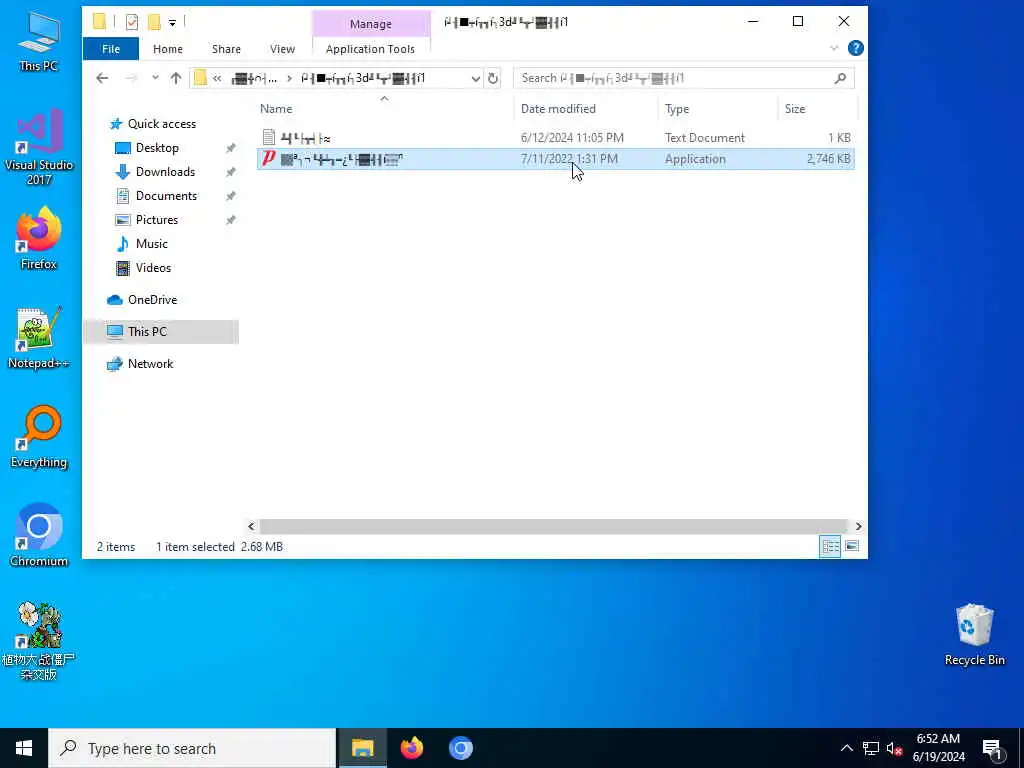Image resolution: width=1024 pixels, height=768 pixels.
Task: Switch to large icons view layout
Action: coord(852,546)
